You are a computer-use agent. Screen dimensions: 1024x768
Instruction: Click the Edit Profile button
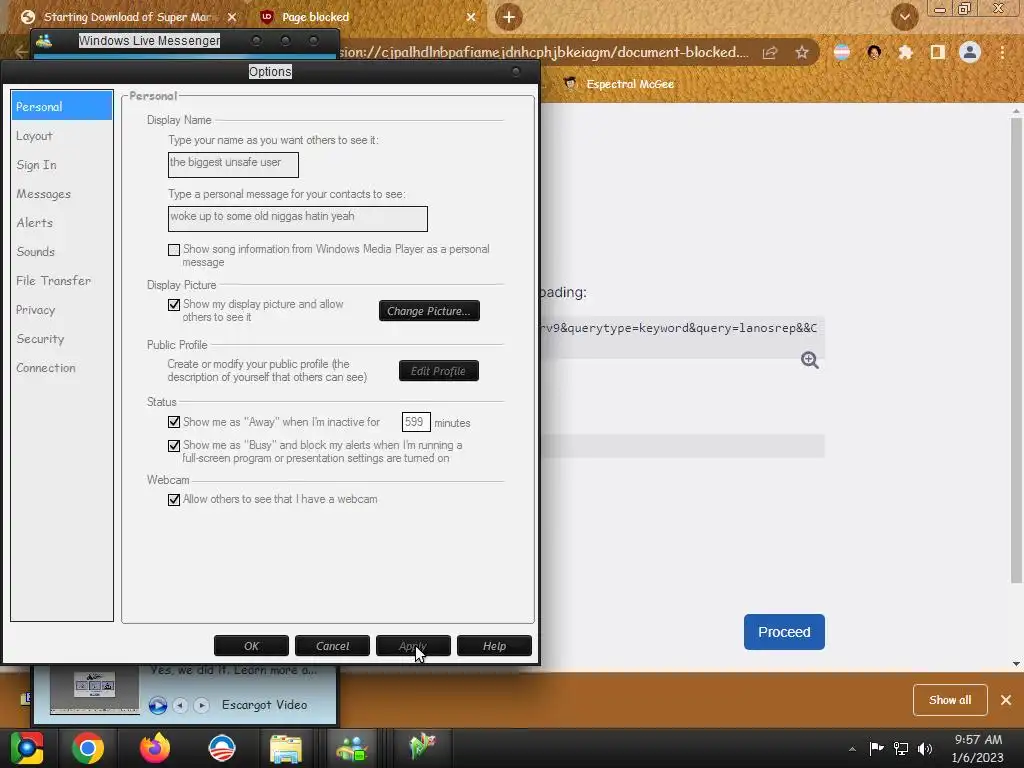pyautogui.click(x=439, y=371)
